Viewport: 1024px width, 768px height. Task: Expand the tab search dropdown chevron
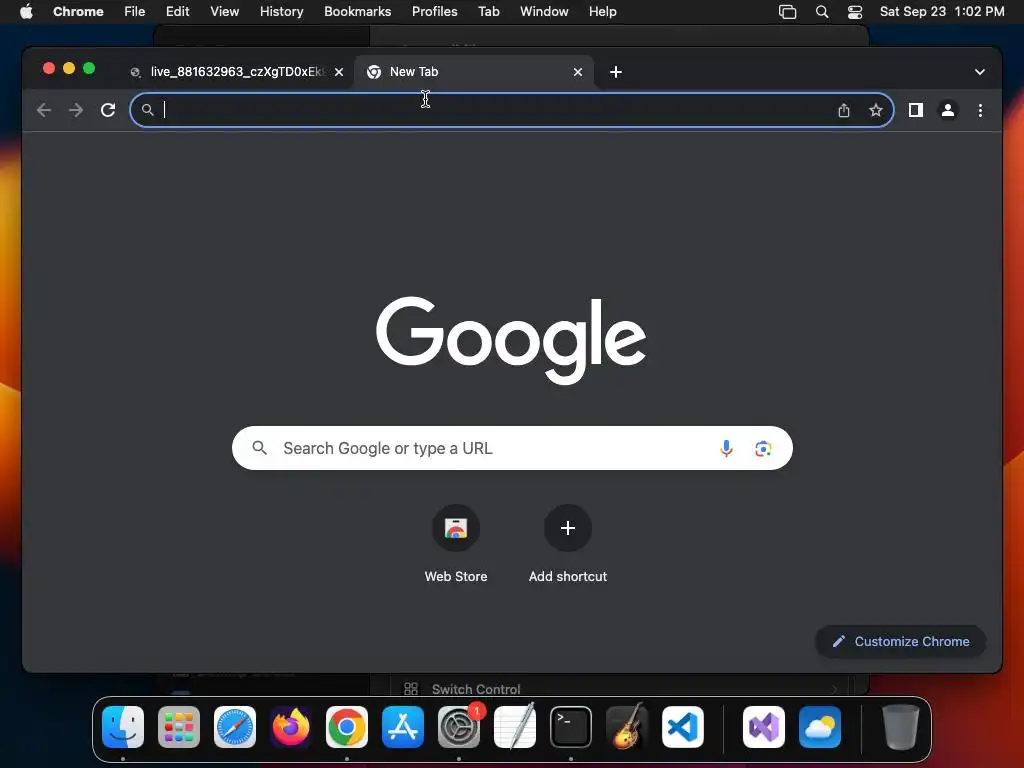pyautogui.click(x=980, y=72)
